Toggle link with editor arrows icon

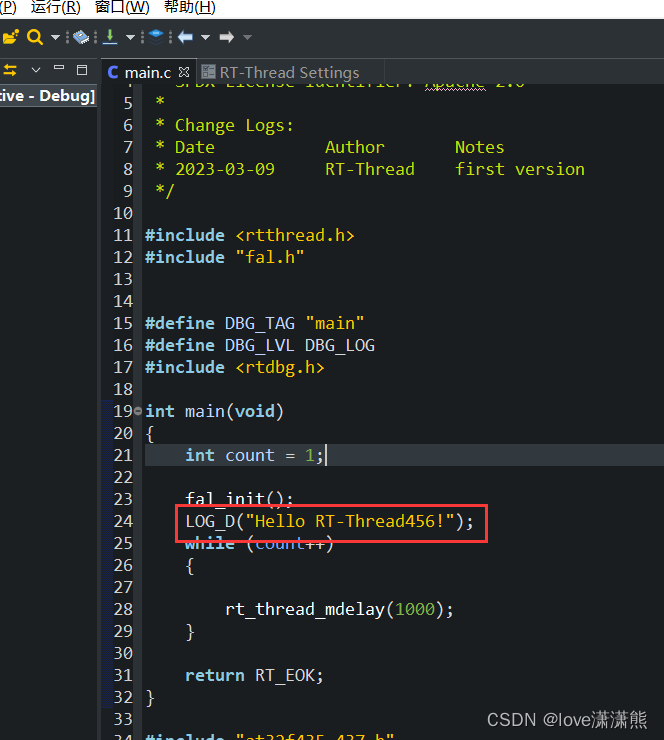point(10,70)
